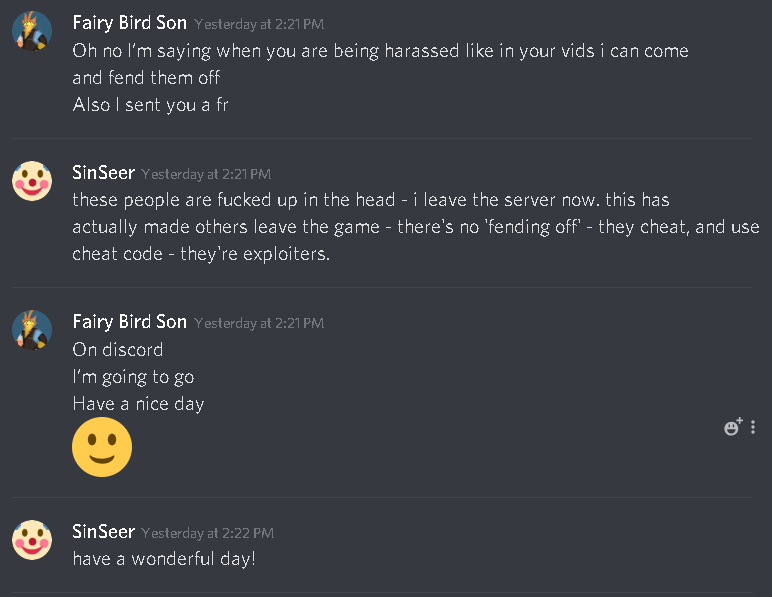Click first 'Yesterday at 2:21 PM' timestamp
772x597 pixels.
(x=259, y=24)
